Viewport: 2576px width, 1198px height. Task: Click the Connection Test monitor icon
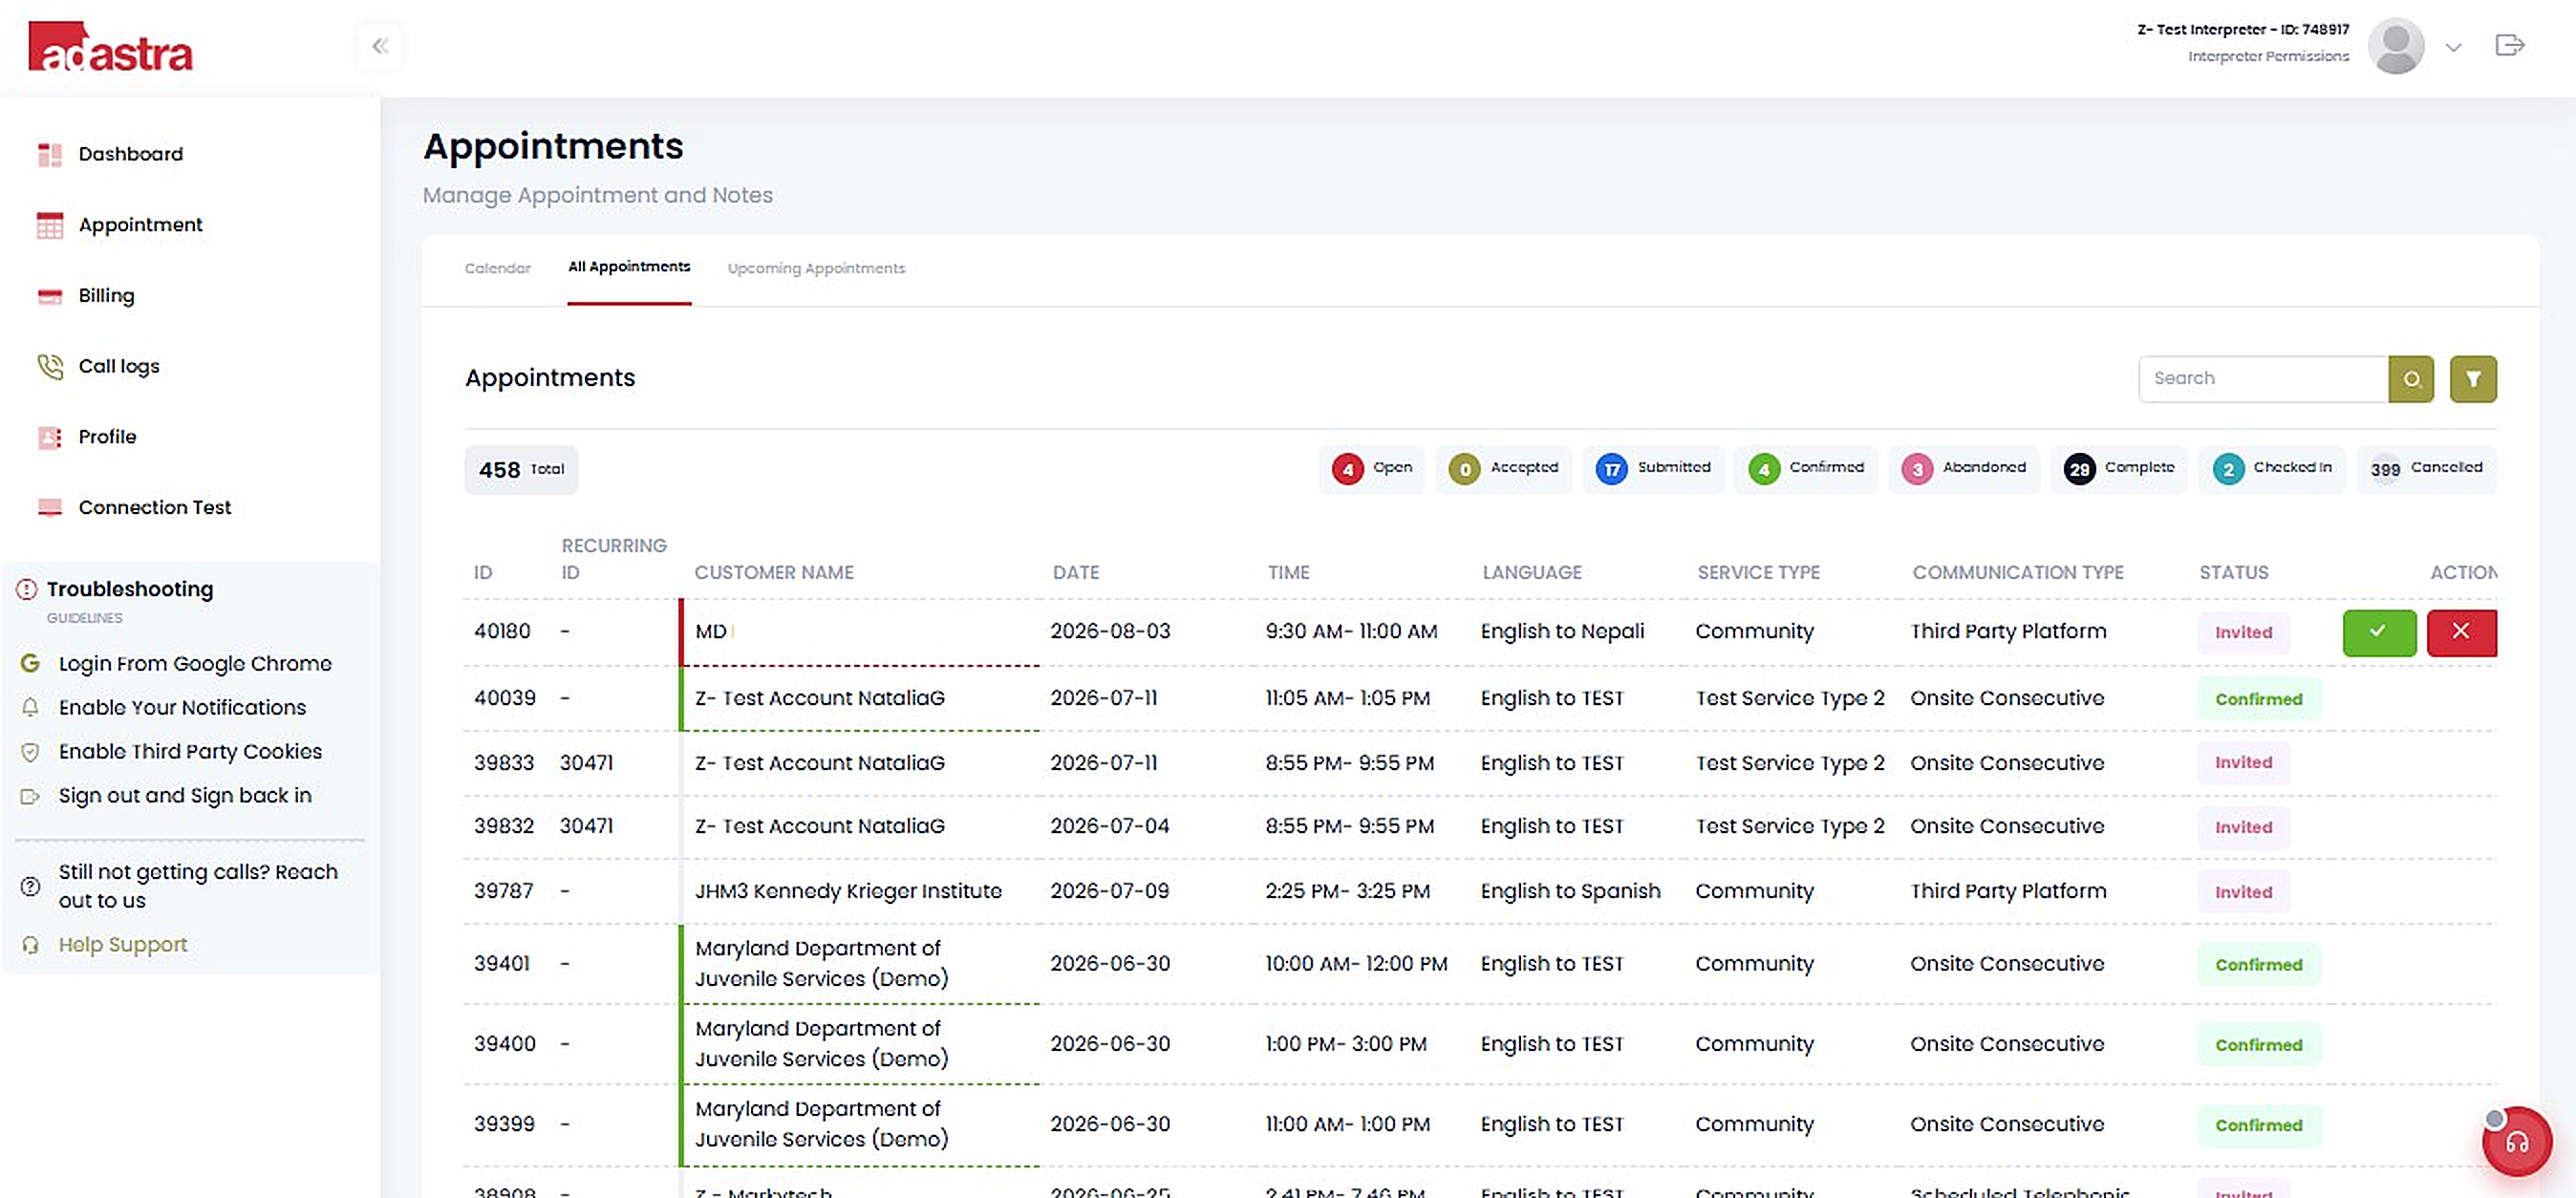(50, 508)
